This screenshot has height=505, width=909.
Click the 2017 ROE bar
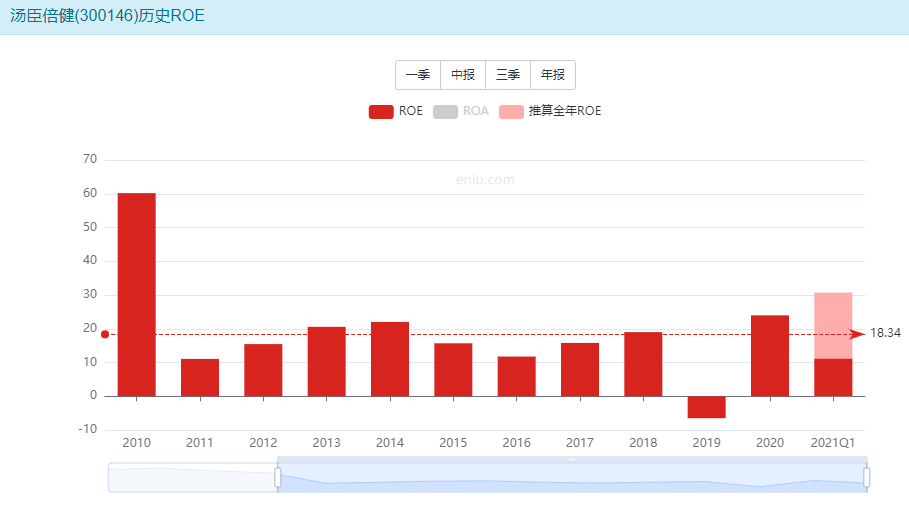coord(580,369)
